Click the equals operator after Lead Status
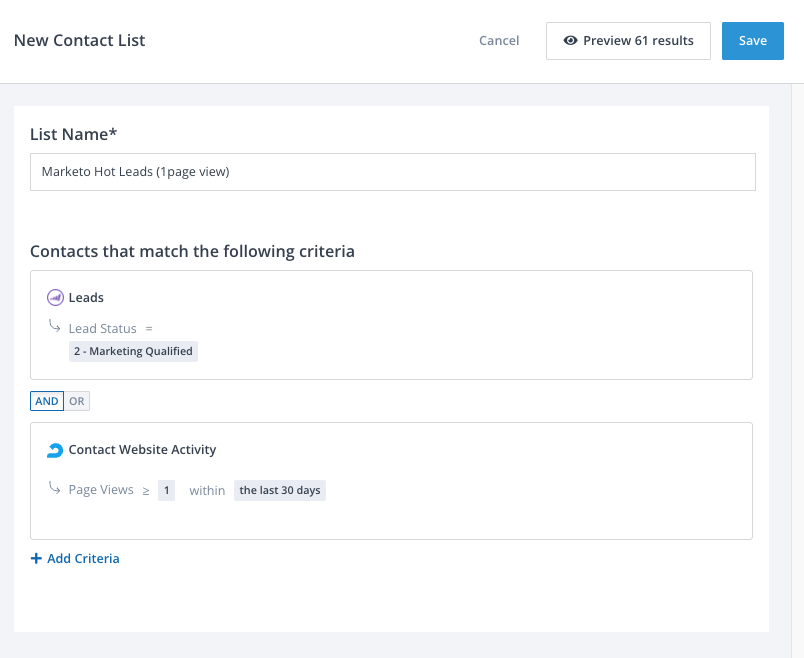Viewport: 804px width, 658px height. (x=149, y=328)
